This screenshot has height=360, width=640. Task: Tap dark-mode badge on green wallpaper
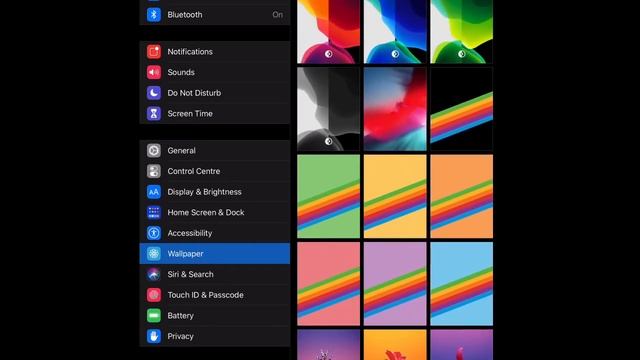coord(462,54)
